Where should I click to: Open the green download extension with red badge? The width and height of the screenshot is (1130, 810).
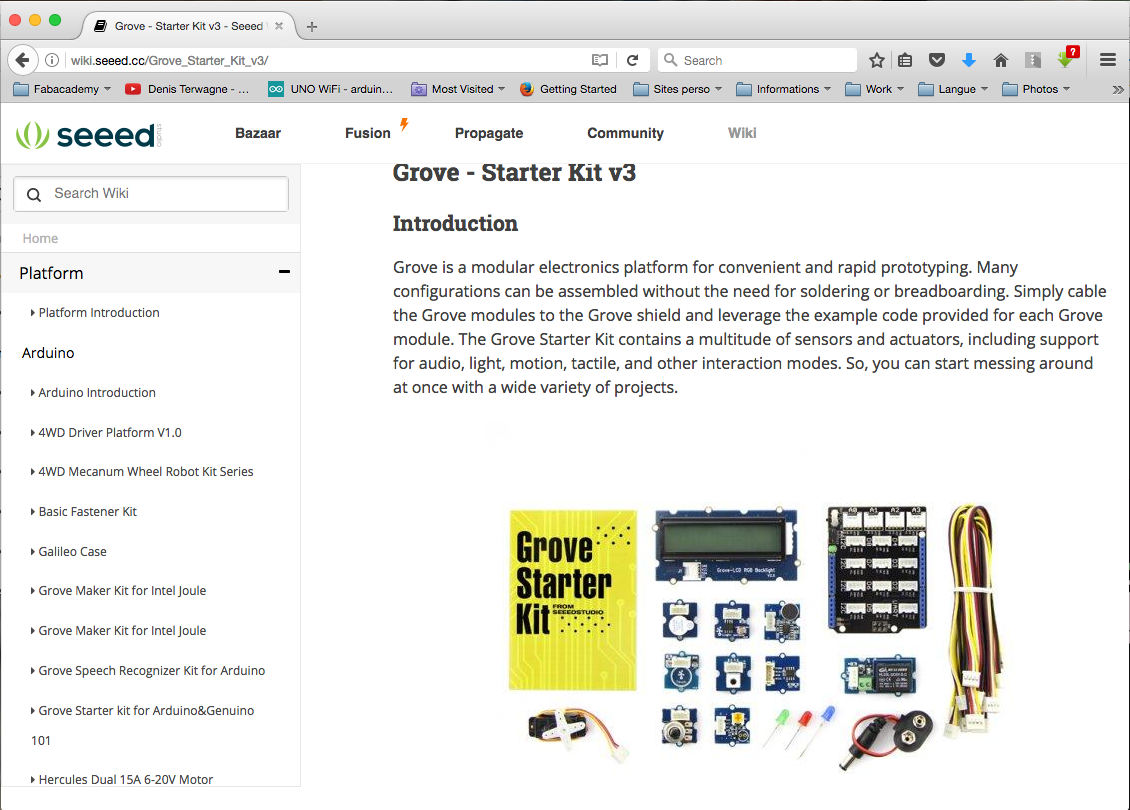click(1066, 59)
